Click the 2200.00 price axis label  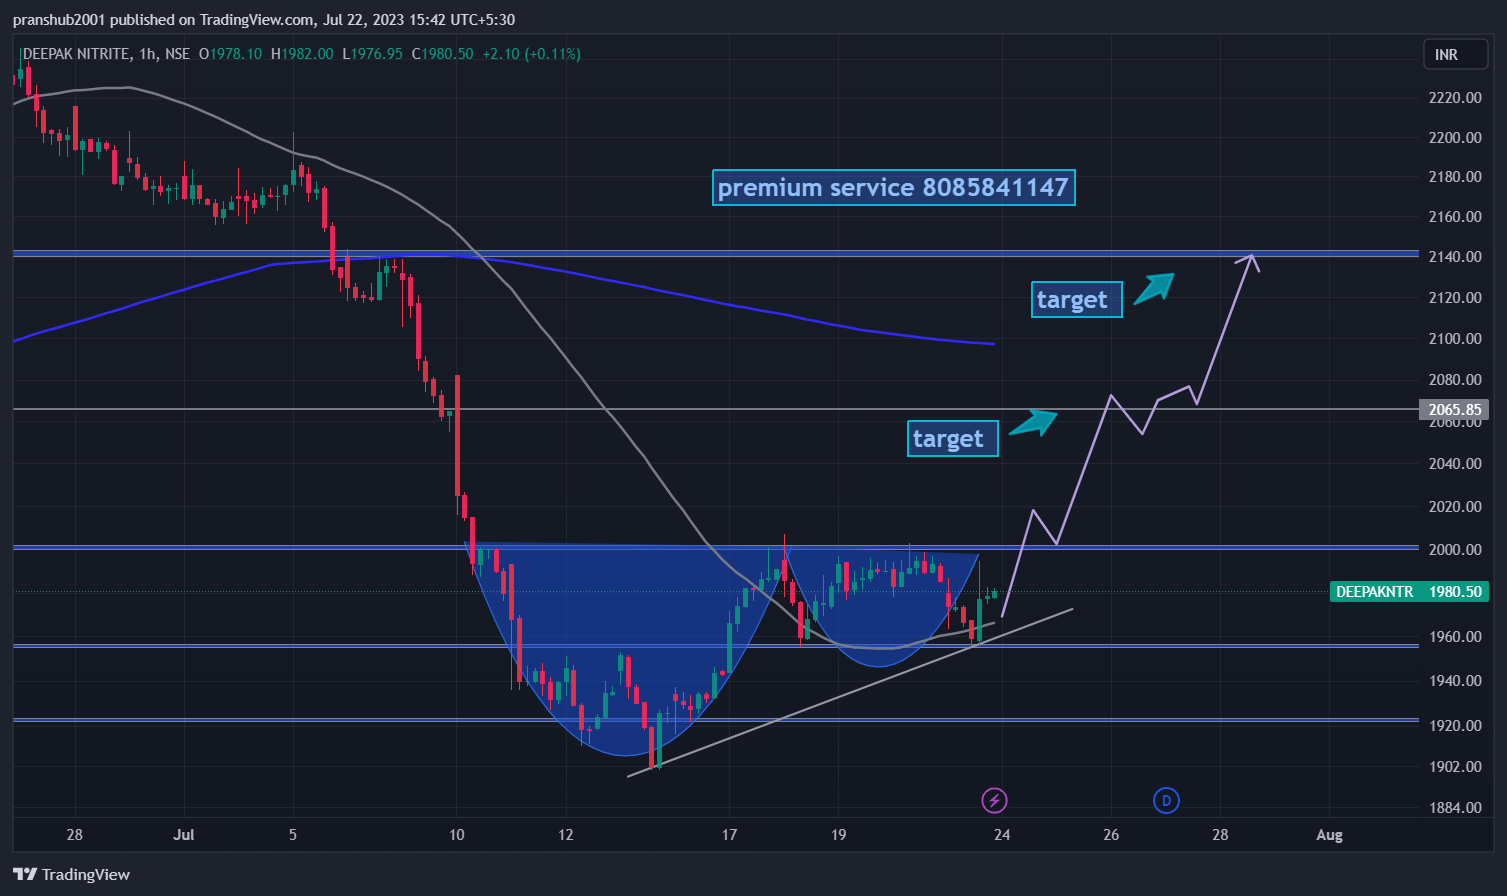(1455, 137)
